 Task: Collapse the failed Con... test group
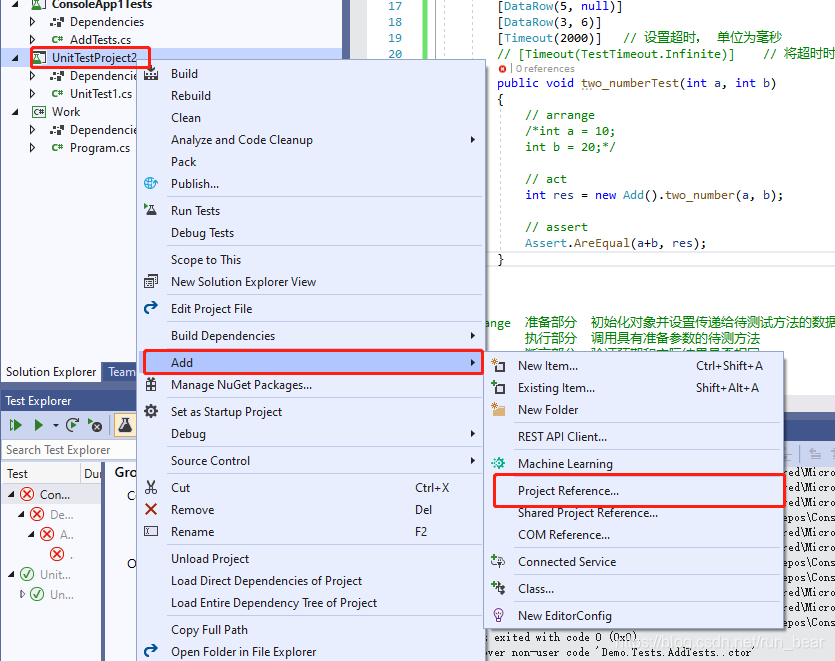click(11, 494)
